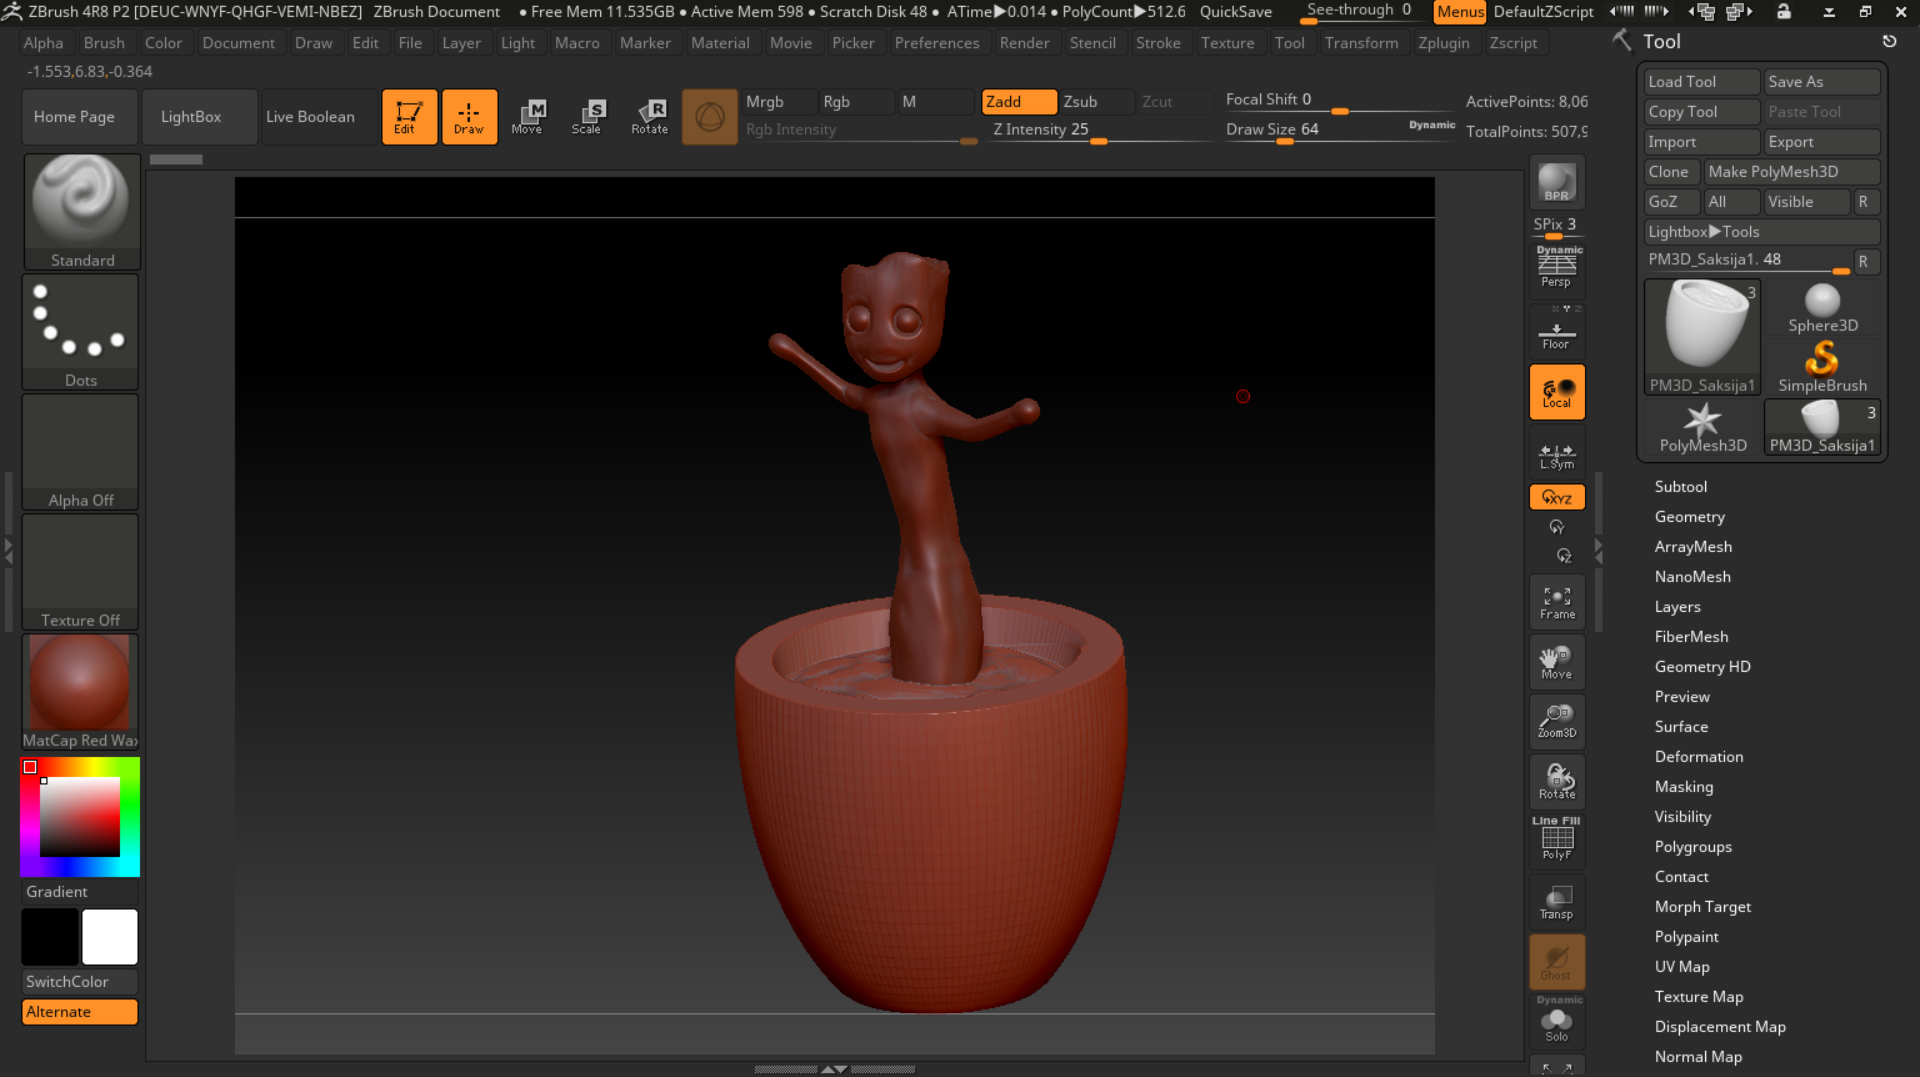This screenshot has height=1077, width=1920.
Task: Click the QuickSave button
Action: tap(1236, 12)
